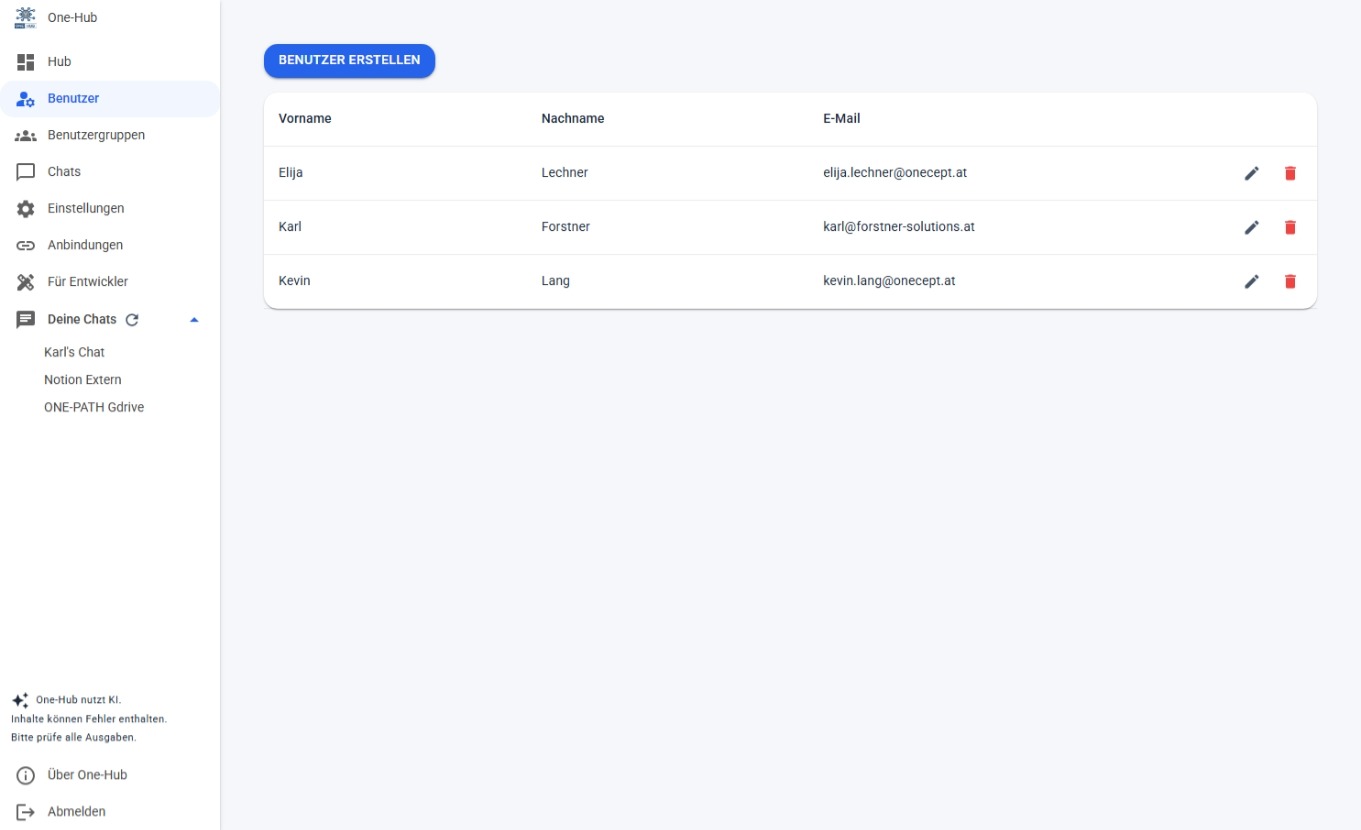Viewport: 1361px width, 830px height.
Task: Open Karl's Chat from chat list
Action: pyautogui.click(x=74, y=352)
